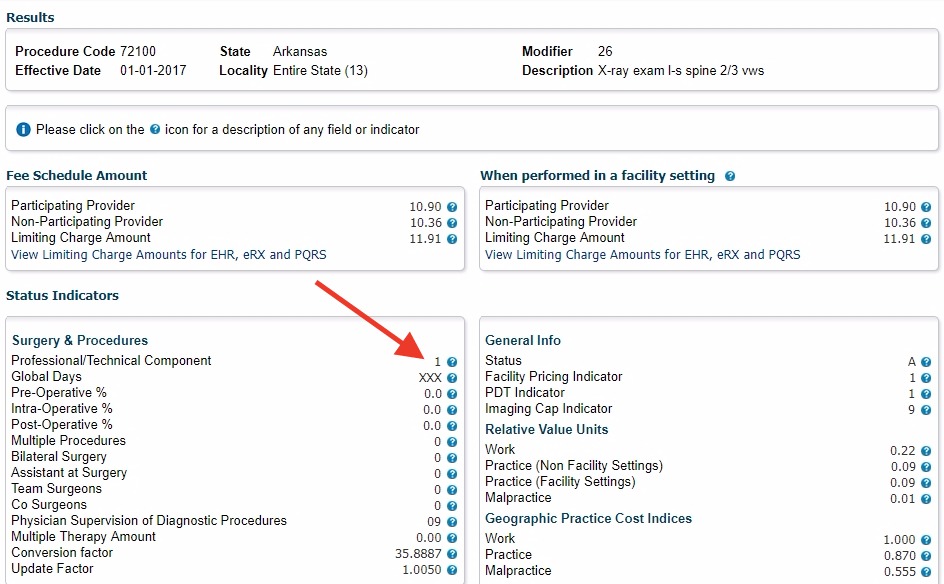Viewport: 944px width, 584px height.
Task: Click the blue info icon in notice bar
Action: (x=24, y=130)
